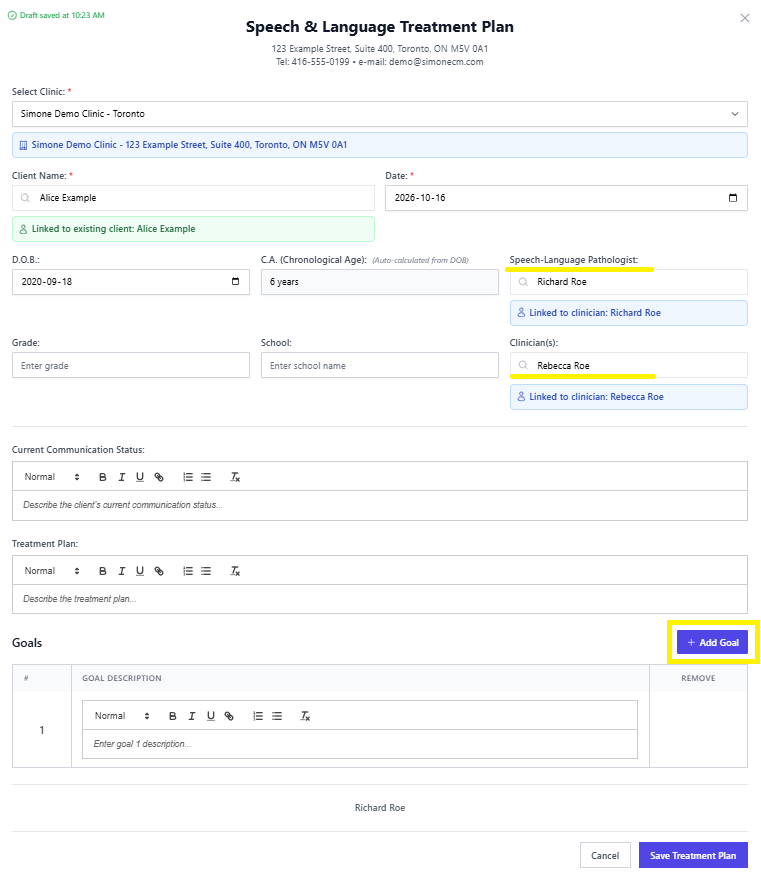This screenshot has width=761, height=878.
Task: Save the Treatment Plan
Action: [x=693, y=856]
